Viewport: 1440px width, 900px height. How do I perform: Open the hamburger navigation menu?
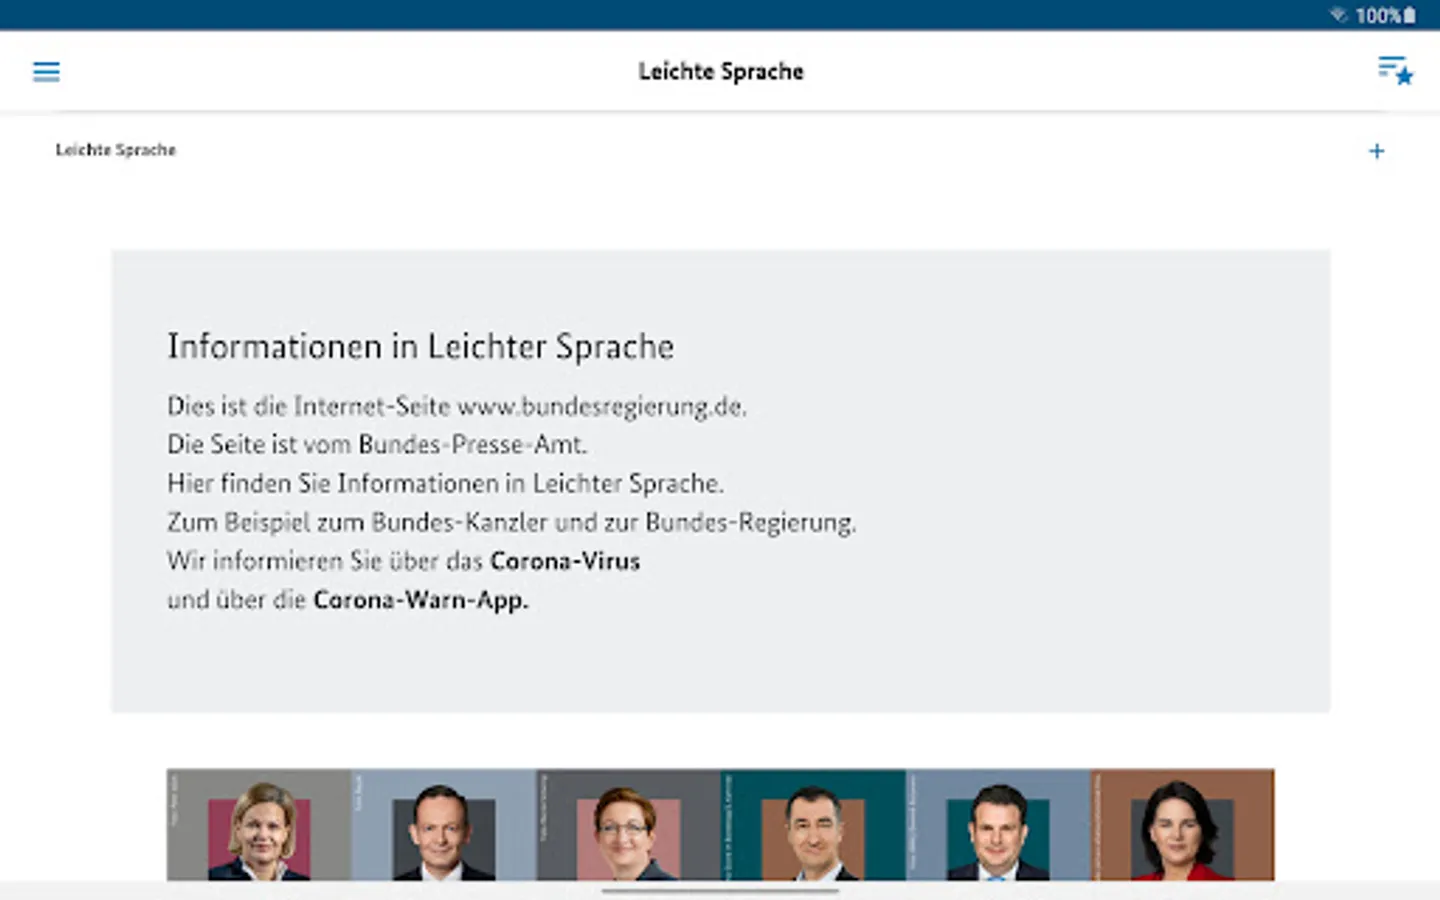(x=46, y=71)
